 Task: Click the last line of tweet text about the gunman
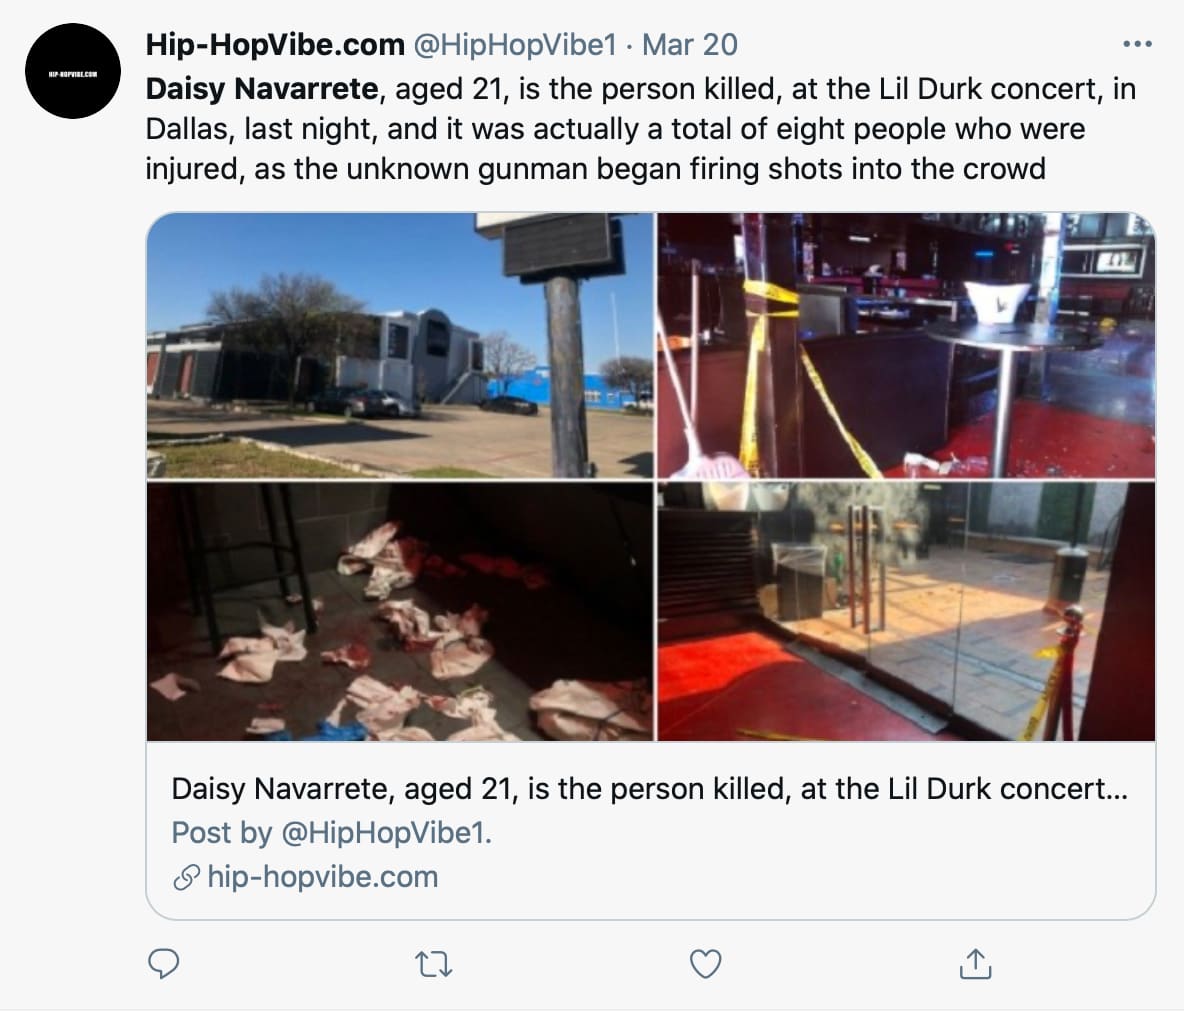595,168
